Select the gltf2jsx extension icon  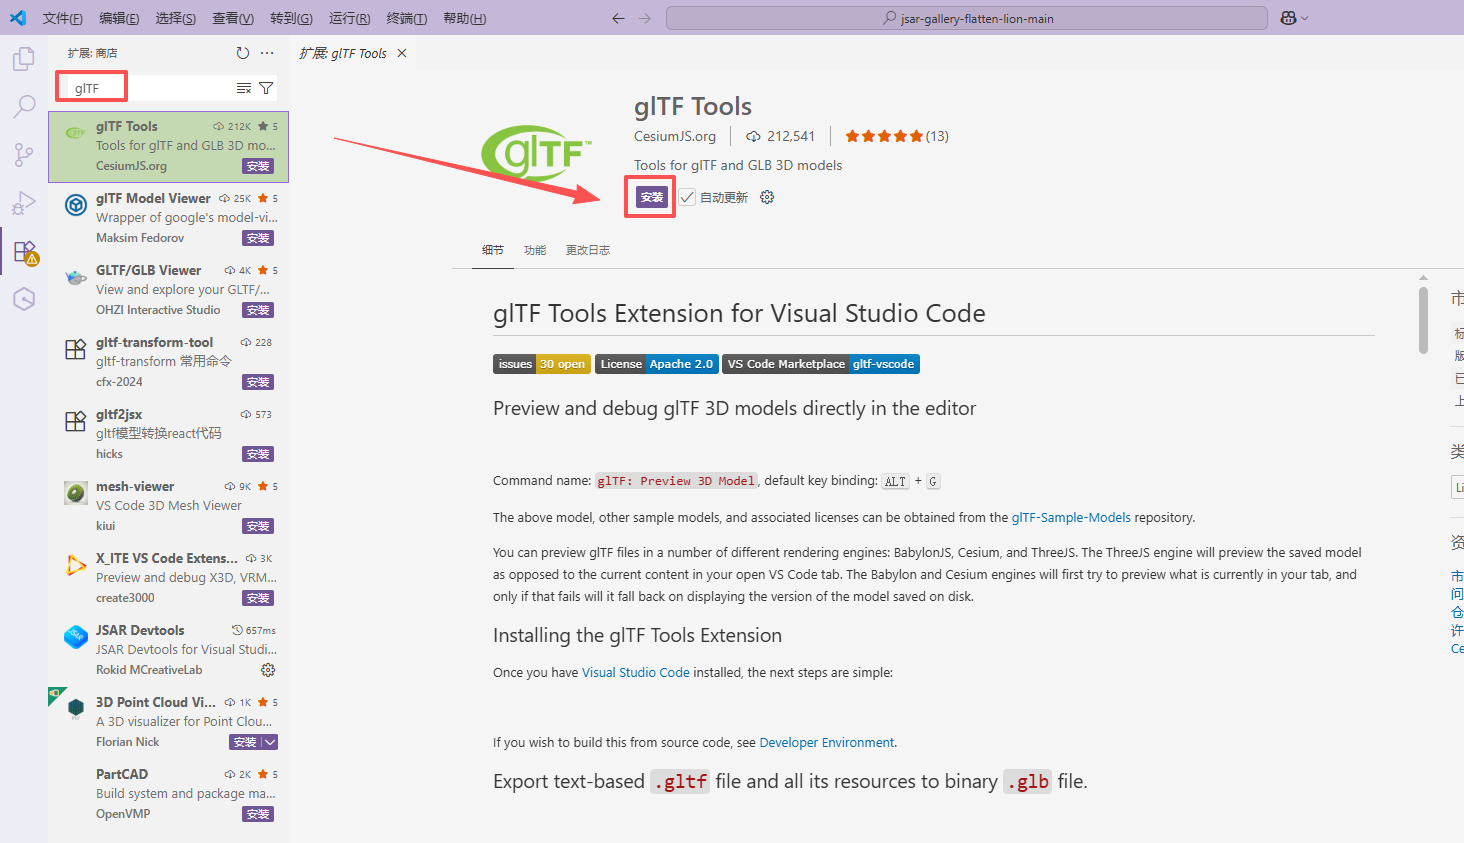pos(76,421)
